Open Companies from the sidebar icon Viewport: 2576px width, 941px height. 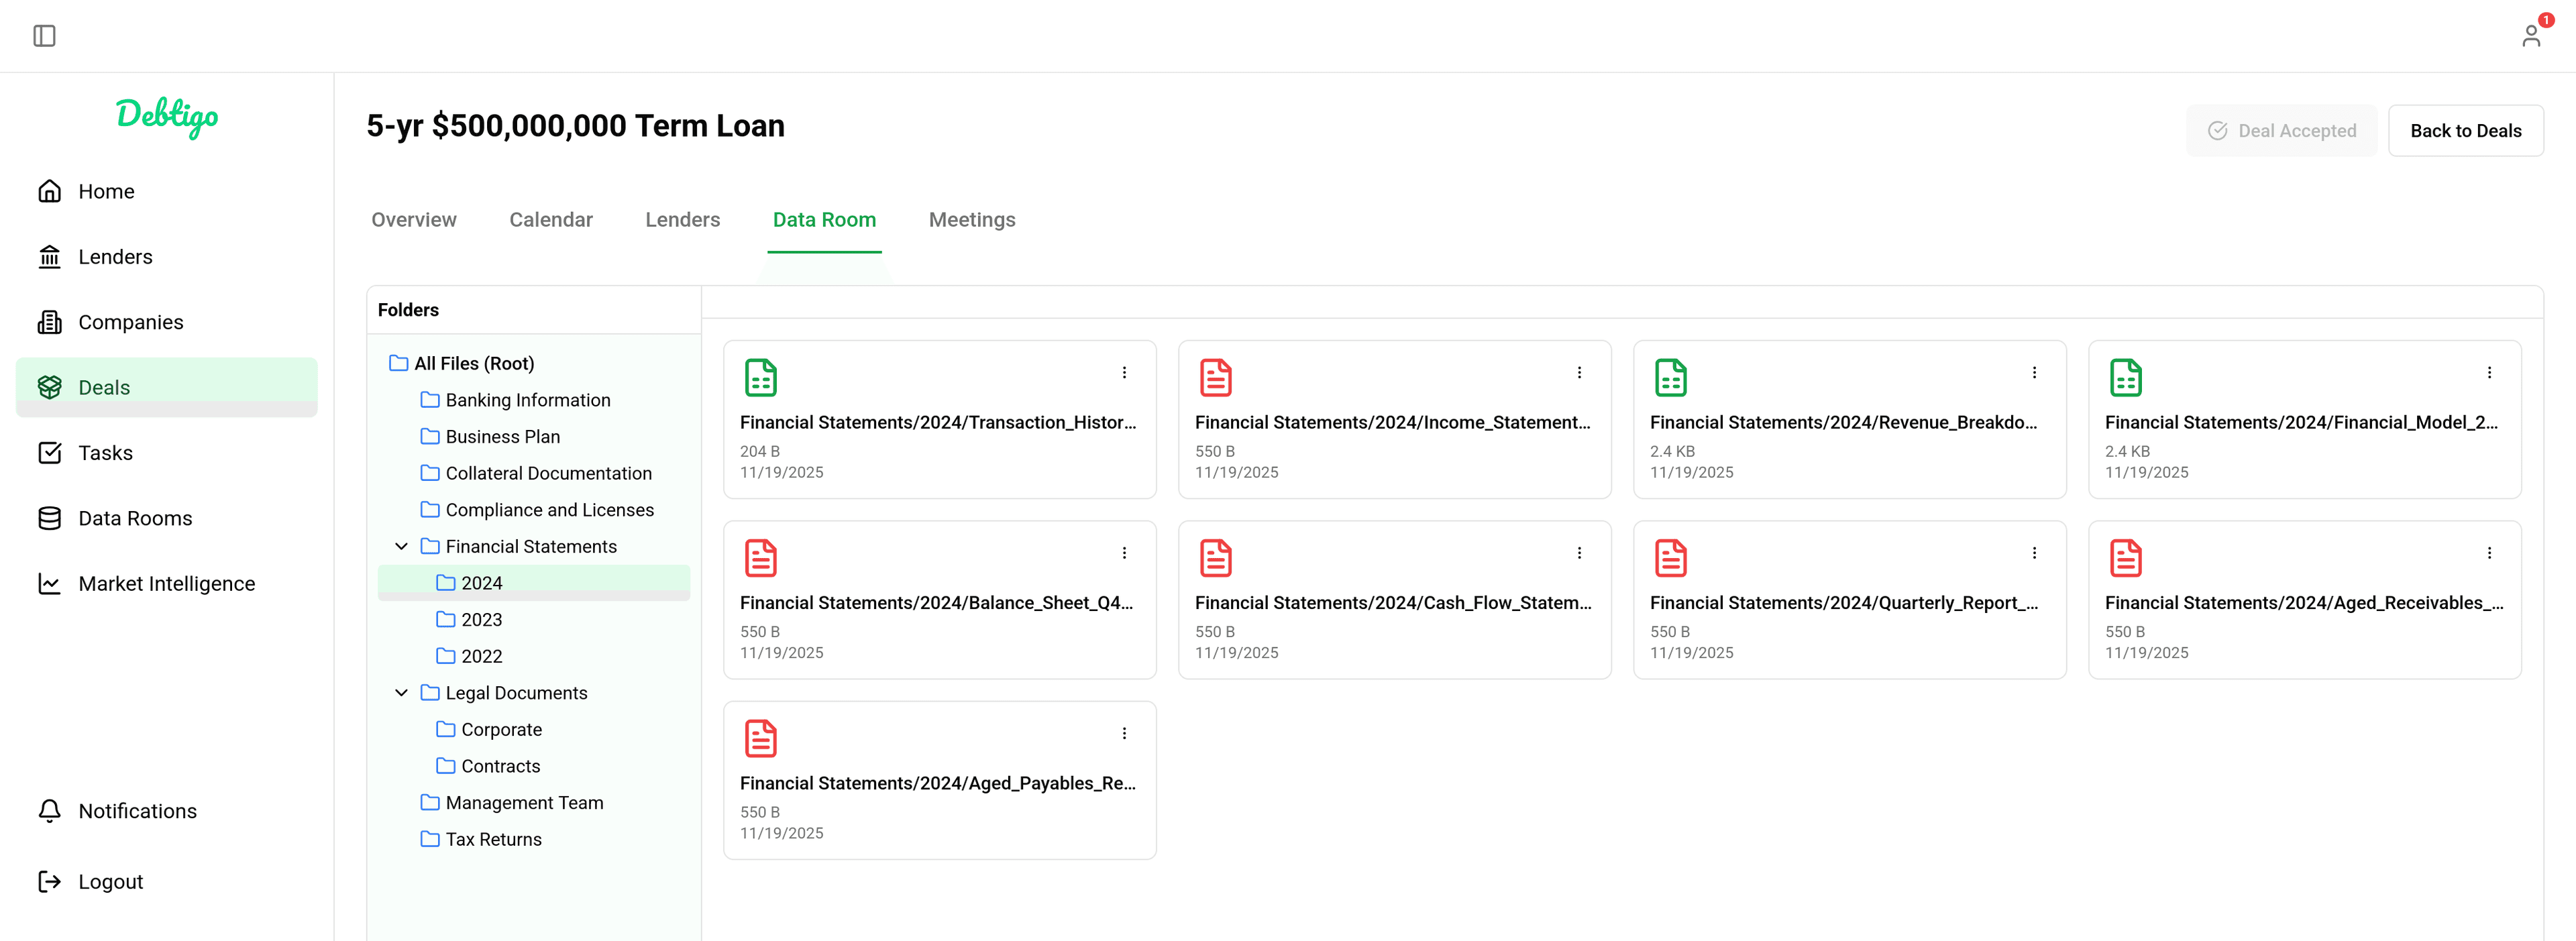(50, 321)
